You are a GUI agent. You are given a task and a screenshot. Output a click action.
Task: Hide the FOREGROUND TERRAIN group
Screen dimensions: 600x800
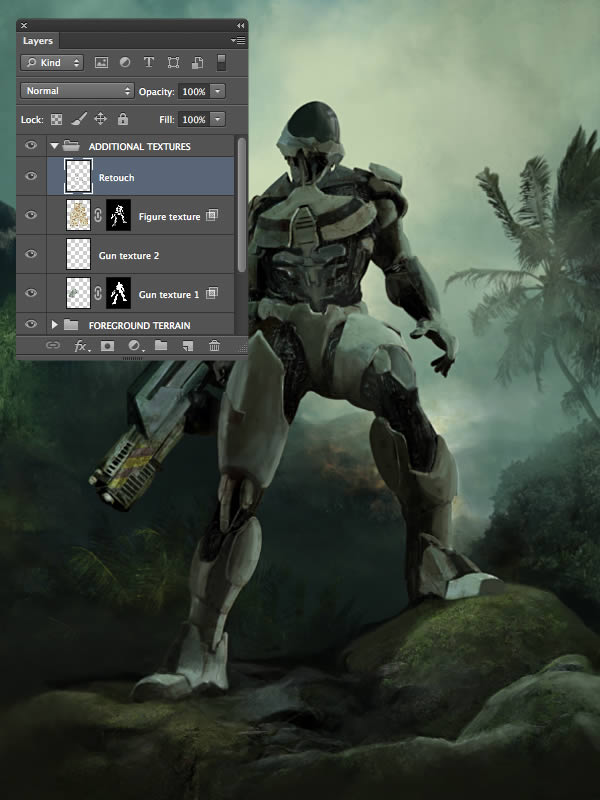click(31, 324)
